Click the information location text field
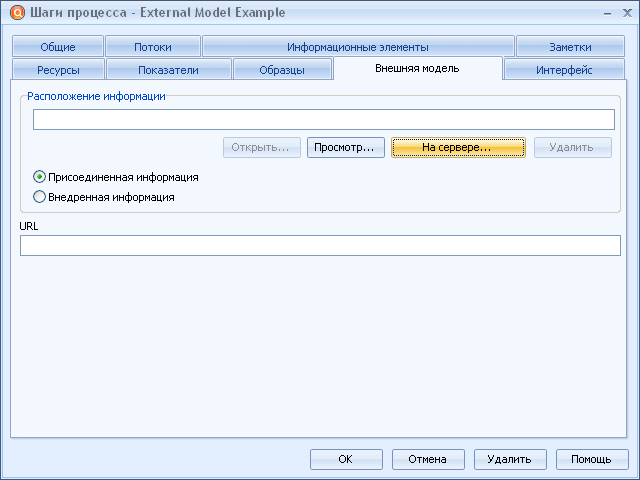Viewport: 640px width, 480px height. click(x=324, y=119)
